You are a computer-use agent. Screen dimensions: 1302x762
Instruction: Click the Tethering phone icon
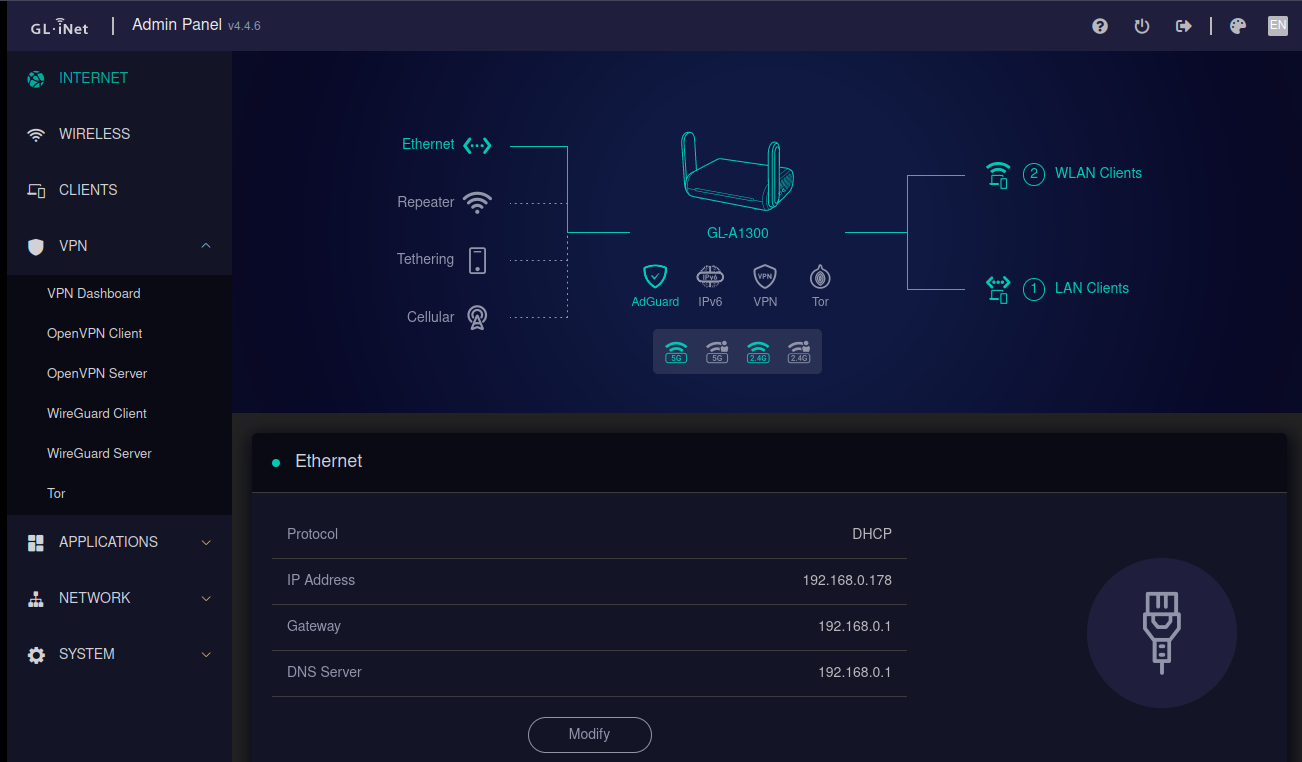point(477,260)
